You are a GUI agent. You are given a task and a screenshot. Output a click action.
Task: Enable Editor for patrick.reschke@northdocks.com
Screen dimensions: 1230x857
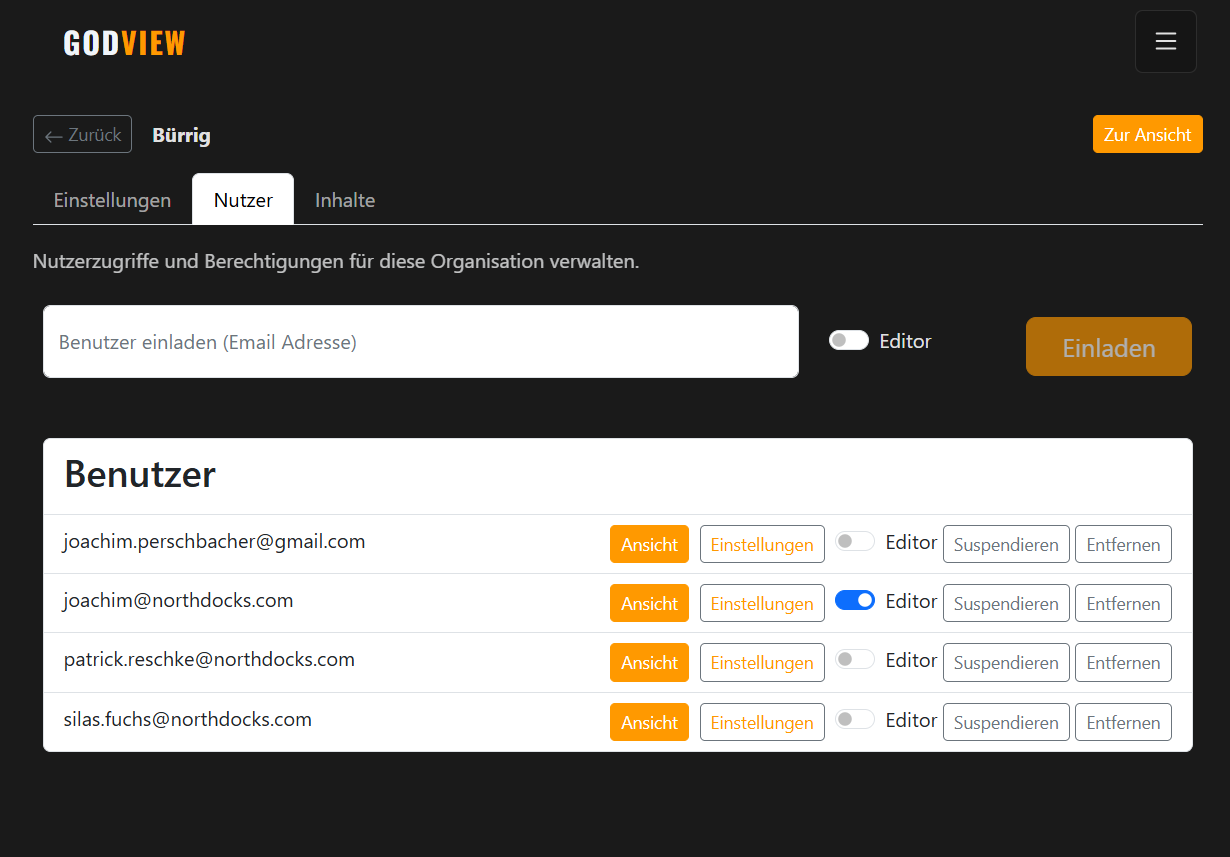coord(855,659)
